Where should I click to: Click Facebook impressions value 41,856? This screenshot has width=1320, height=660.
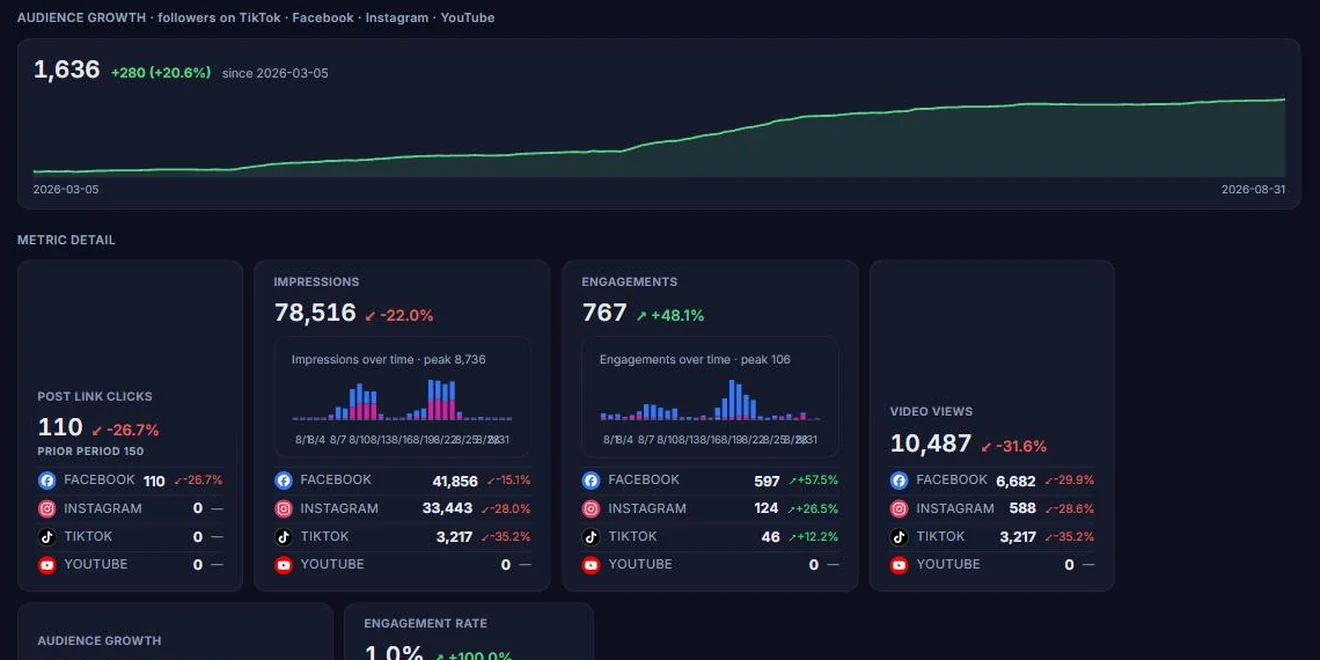455,481
